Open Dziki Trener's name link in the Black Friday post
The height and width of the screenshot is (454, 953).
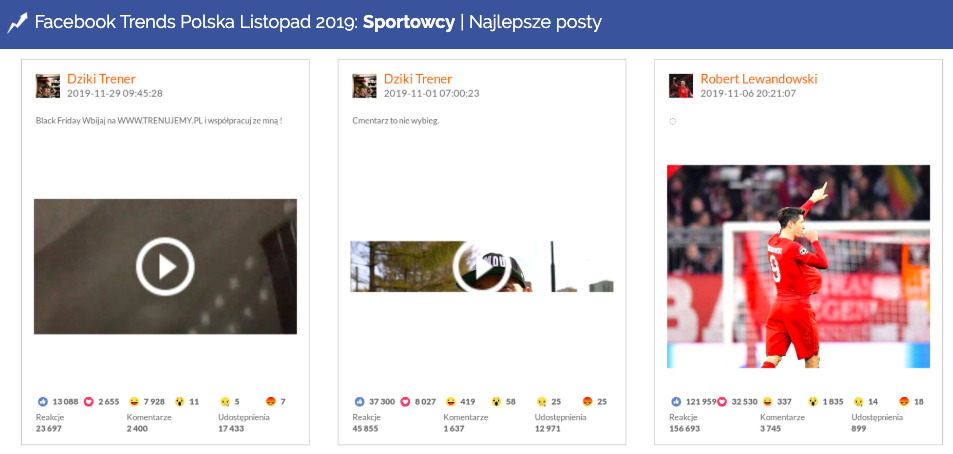[x=101, y=79]
